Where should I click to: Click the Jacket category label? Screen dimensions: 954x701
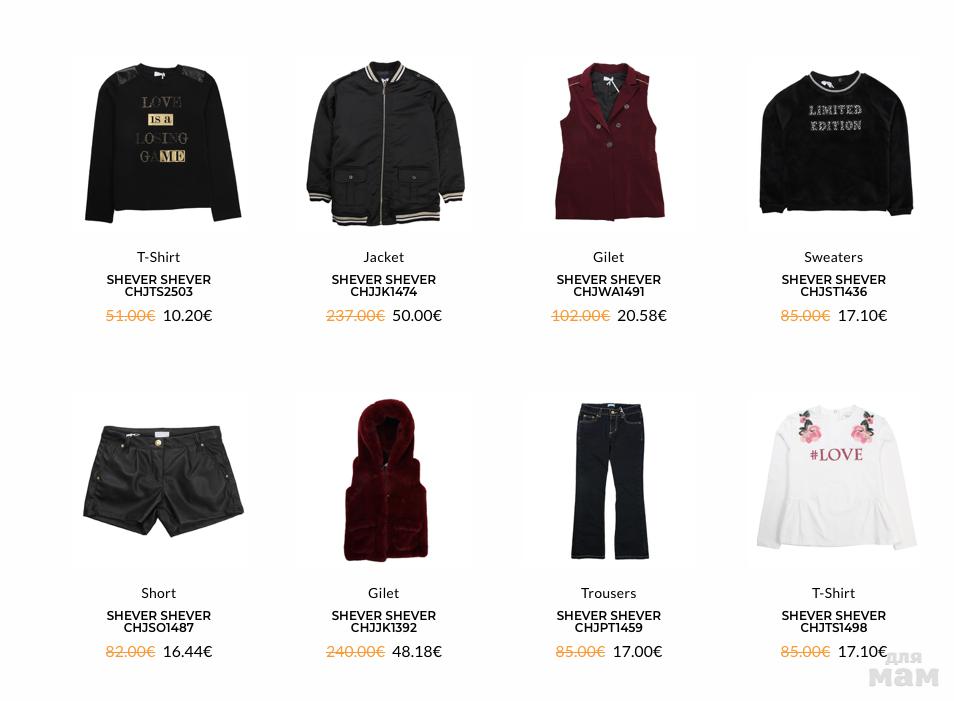point(384,257)
